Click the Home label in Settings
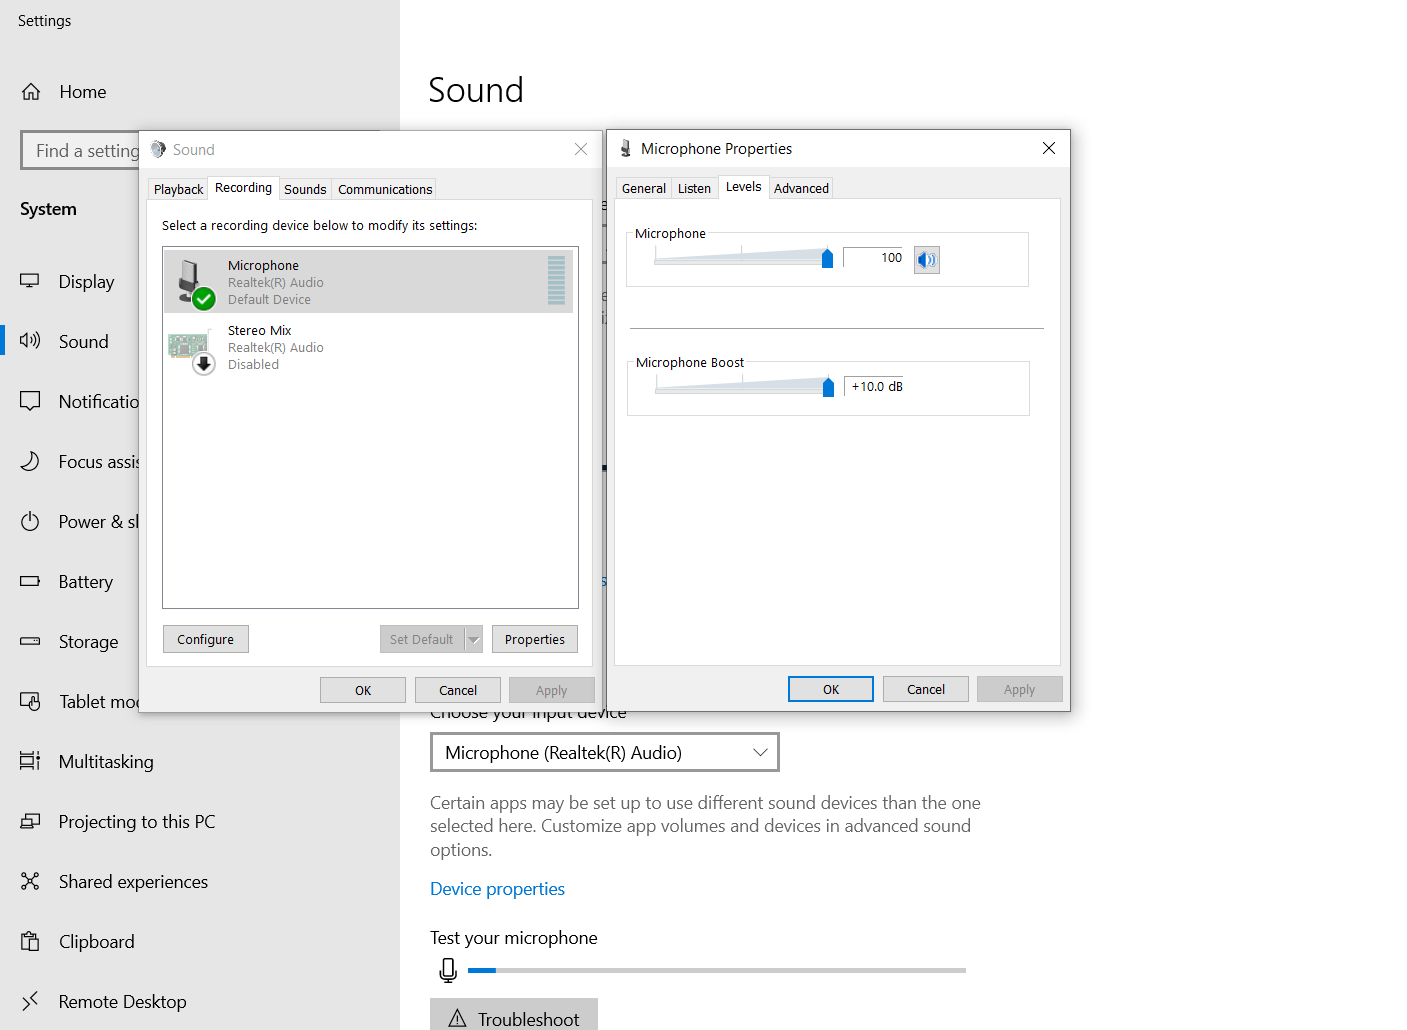The image size is (1407, 1030). coord(82,92)
